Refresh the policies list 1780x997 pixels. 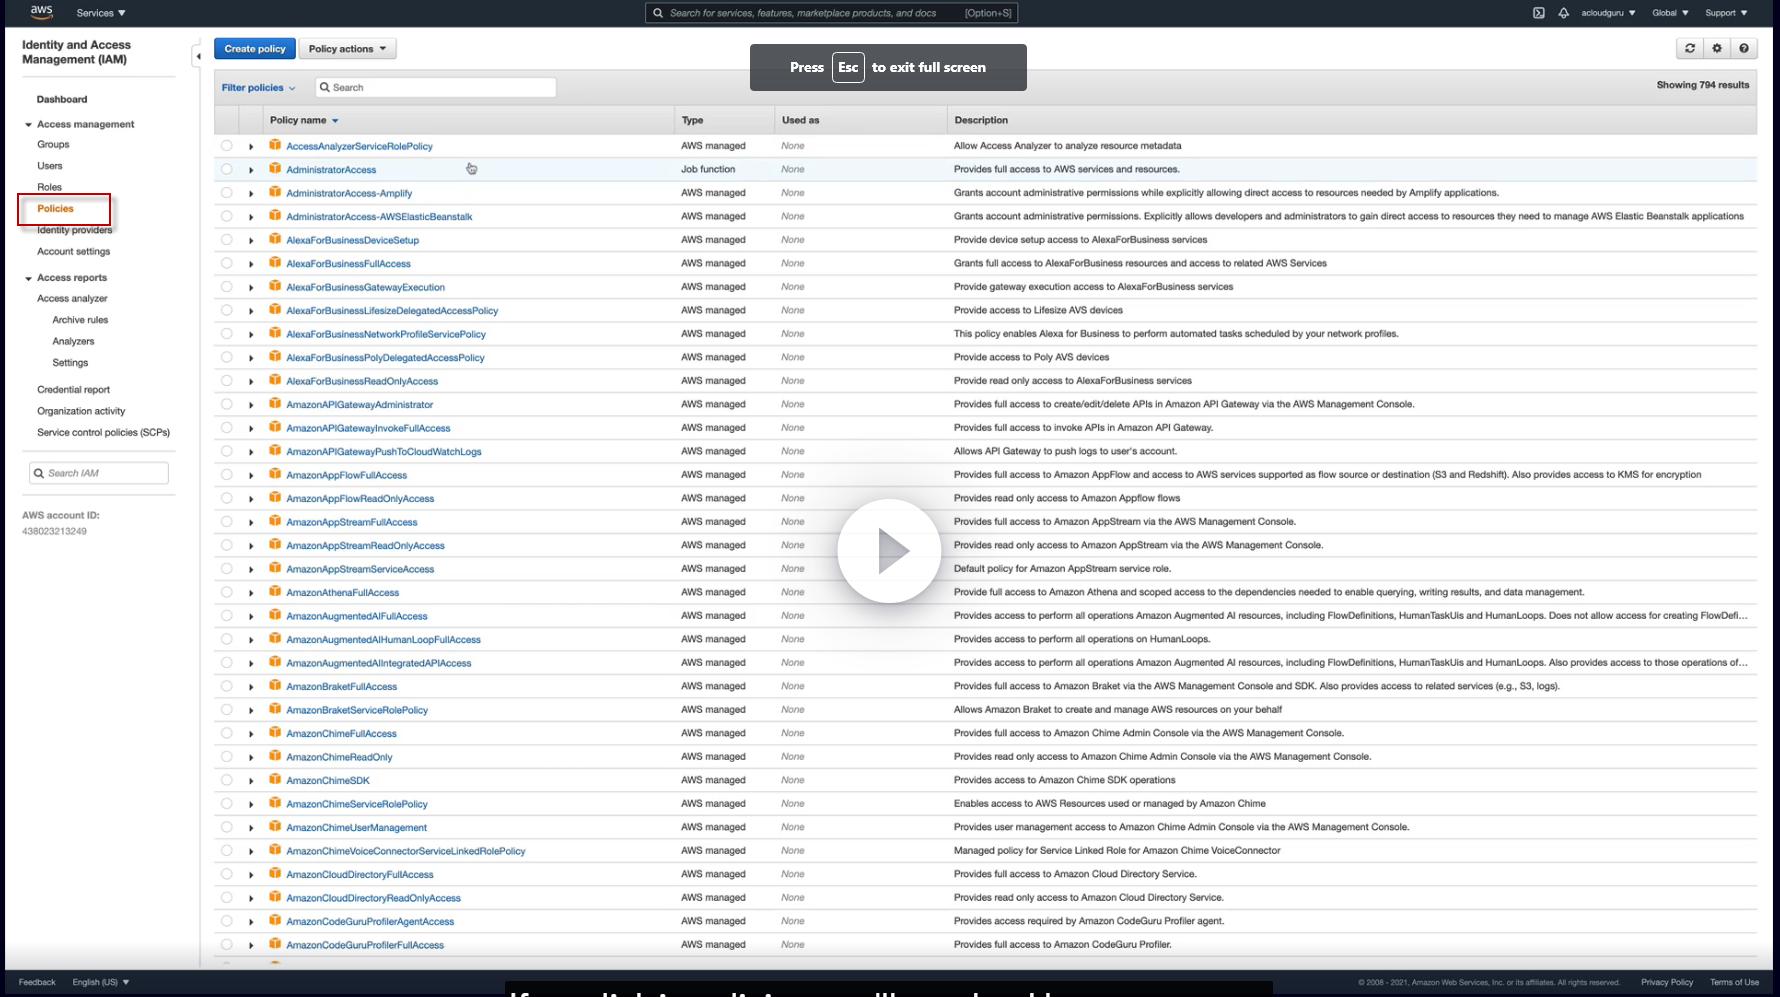click(1690, 48)
